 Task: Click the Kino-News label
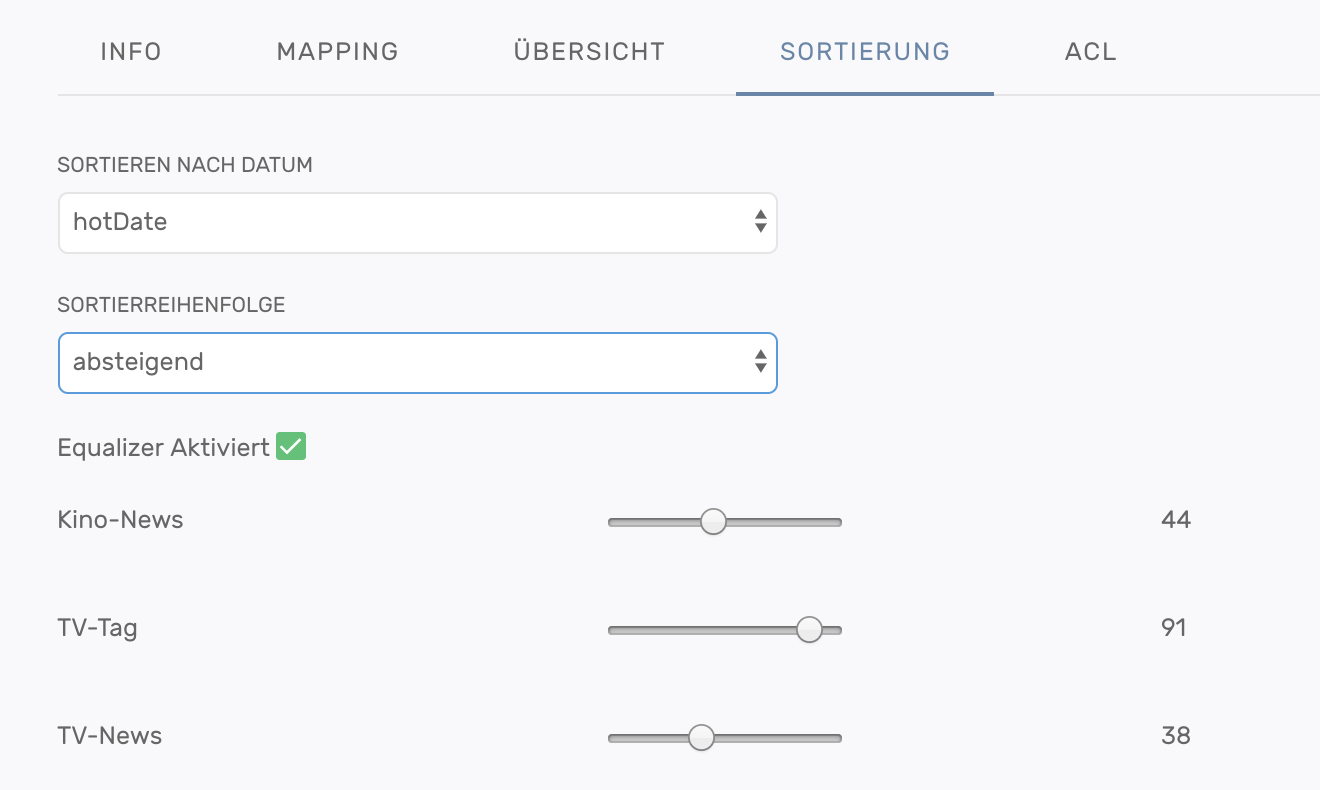point(120,520)
